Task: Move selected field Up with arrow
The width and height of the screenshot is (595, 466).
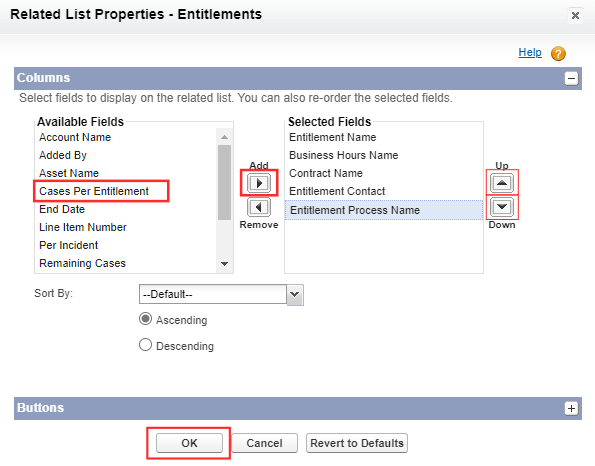Action: point(502,183)
